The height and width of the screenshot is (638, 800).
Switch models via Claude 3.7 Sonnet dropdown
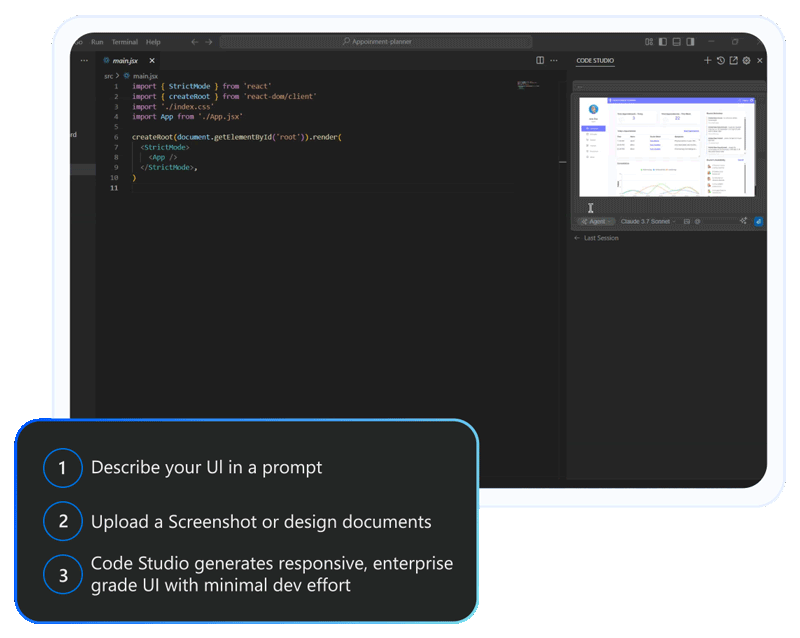[x=644, y=221]
